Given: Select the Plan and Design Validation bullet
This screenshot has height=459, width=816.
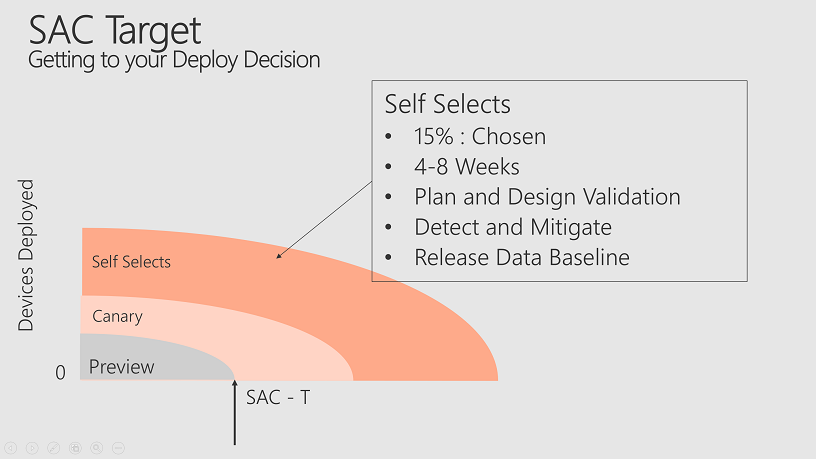Looking at the screenshot, I should click(547, 197).
